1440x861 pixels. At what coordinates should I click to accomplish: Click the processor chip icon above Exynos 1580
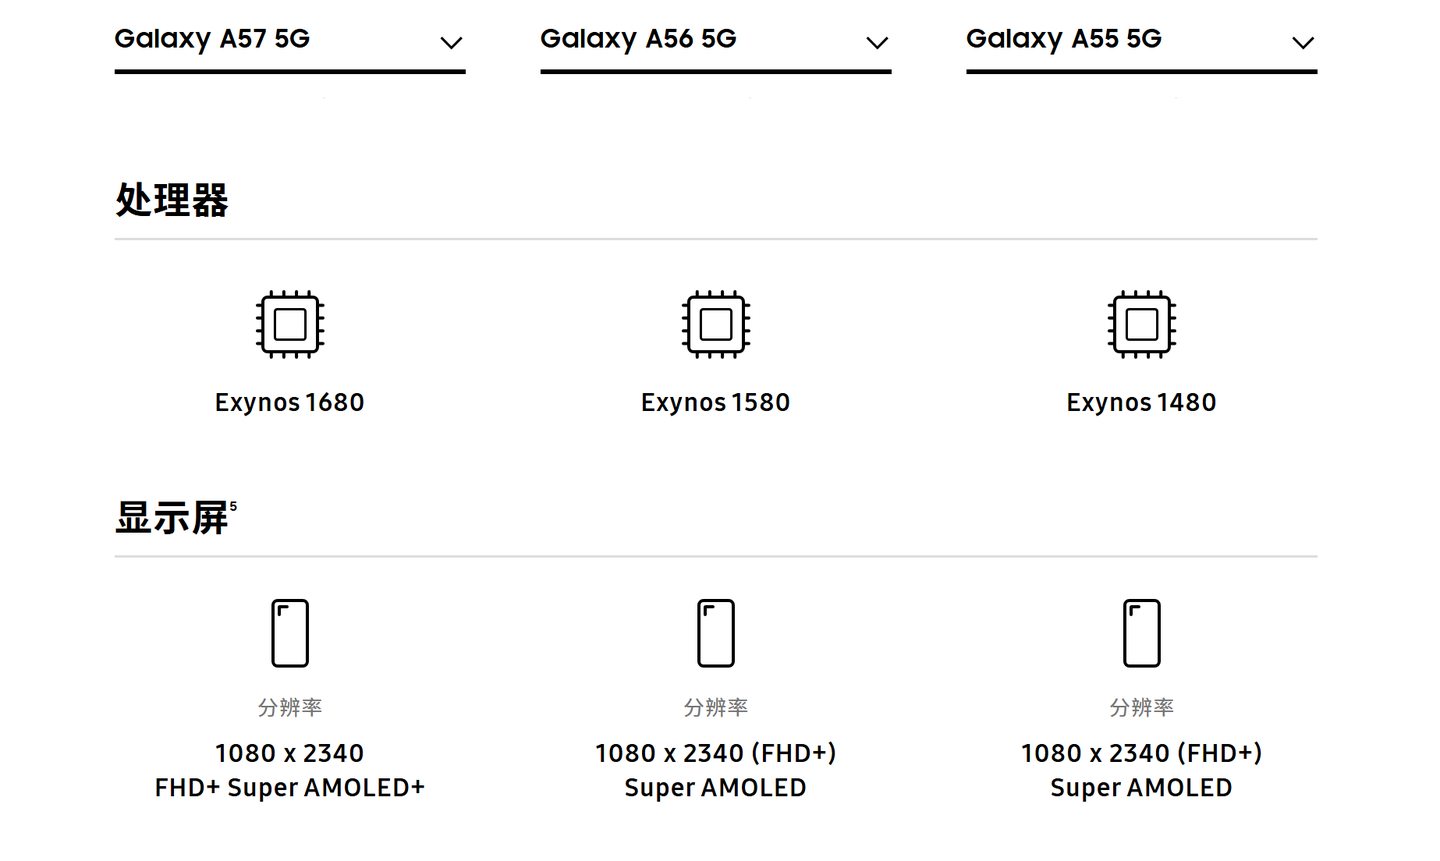point(716,324)
